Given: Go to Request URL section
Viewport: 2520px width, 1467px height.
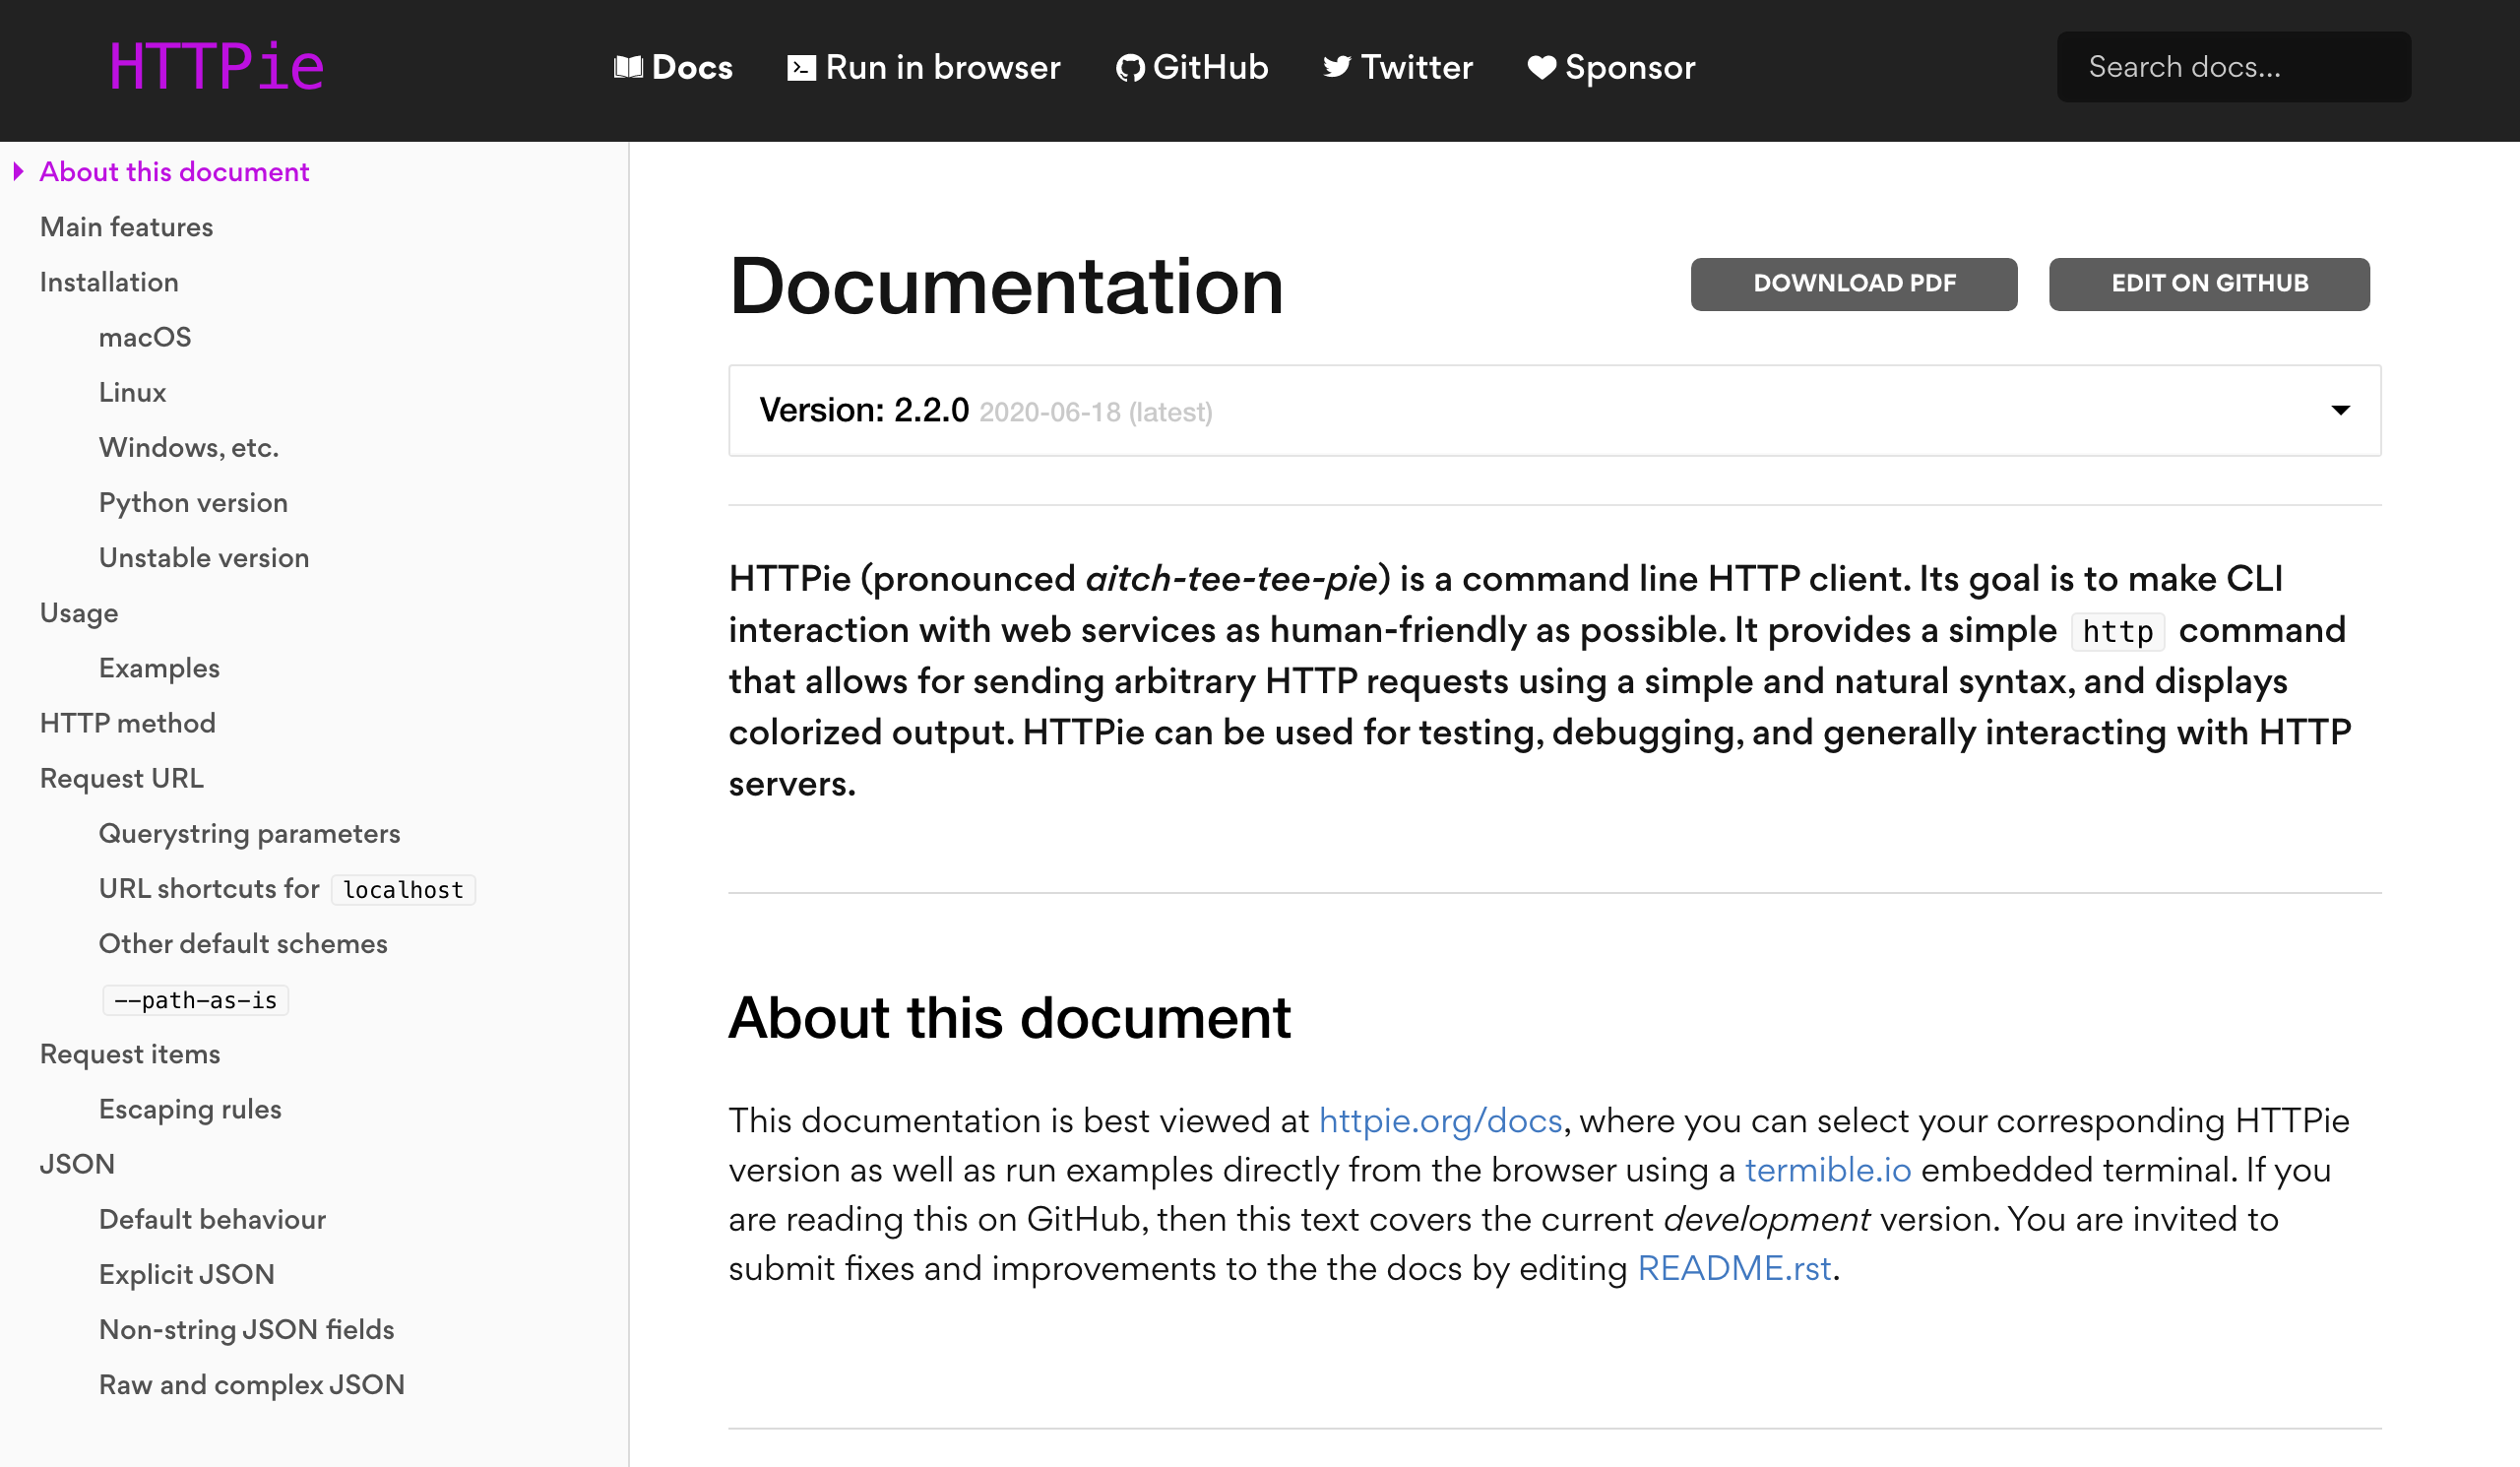Looking at the screenshot, I should coord(122,778).
